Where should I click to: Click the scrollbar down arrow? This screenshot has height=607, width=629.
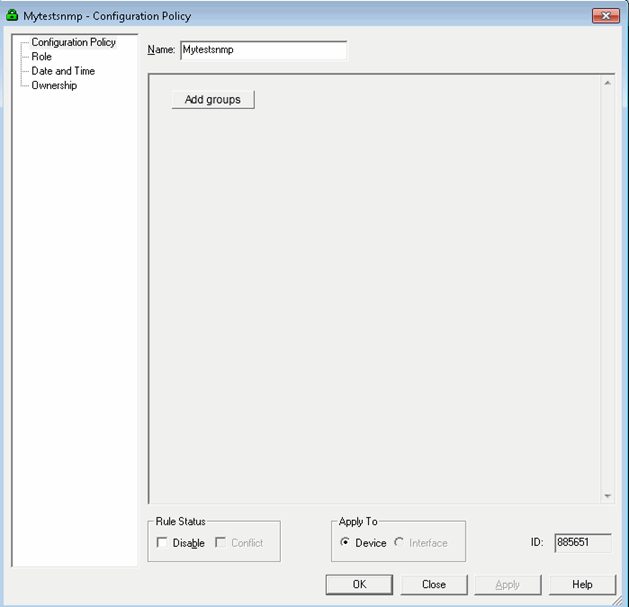[x=607, y=496]
